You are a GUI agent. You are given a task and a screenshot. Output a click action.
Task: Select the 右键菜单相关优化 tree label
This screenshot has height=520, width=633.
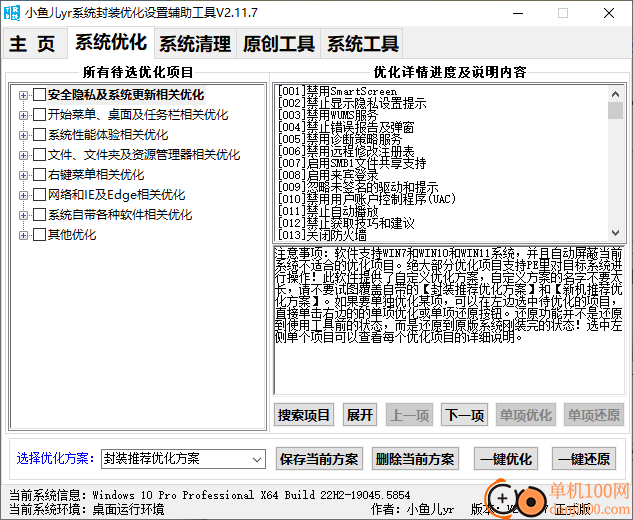tap(96, 175)
